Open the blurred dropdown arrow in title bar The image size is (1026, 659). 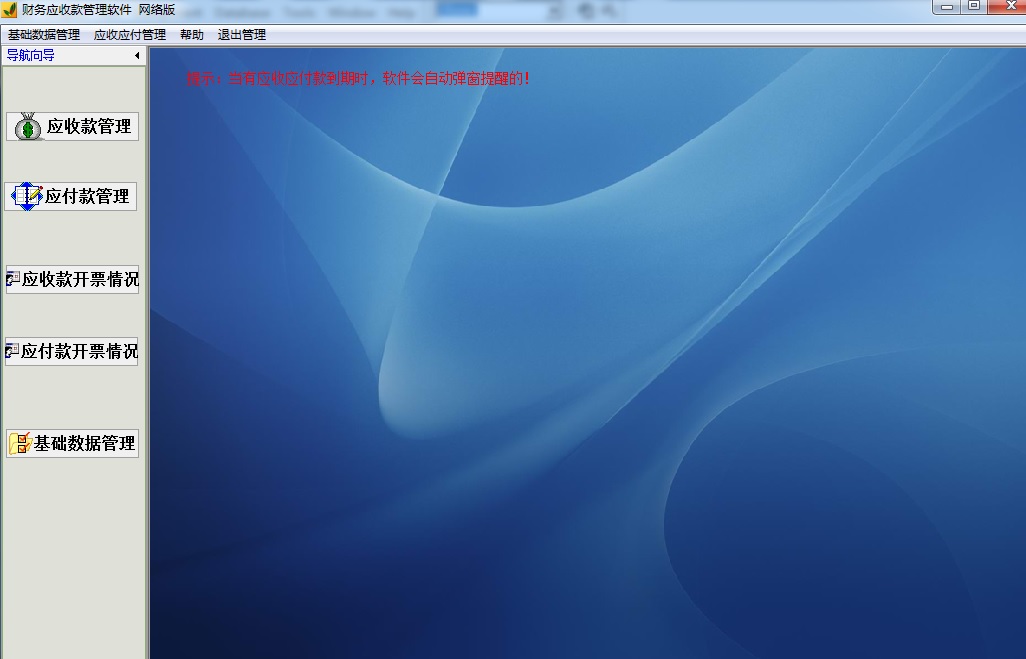(556, 11)
